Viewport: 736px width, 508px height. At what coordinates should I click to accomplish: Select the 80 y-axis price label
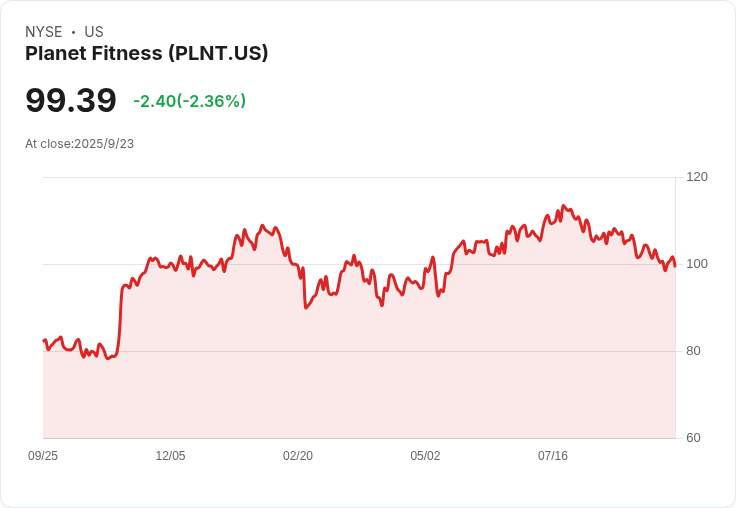[693, 351]
